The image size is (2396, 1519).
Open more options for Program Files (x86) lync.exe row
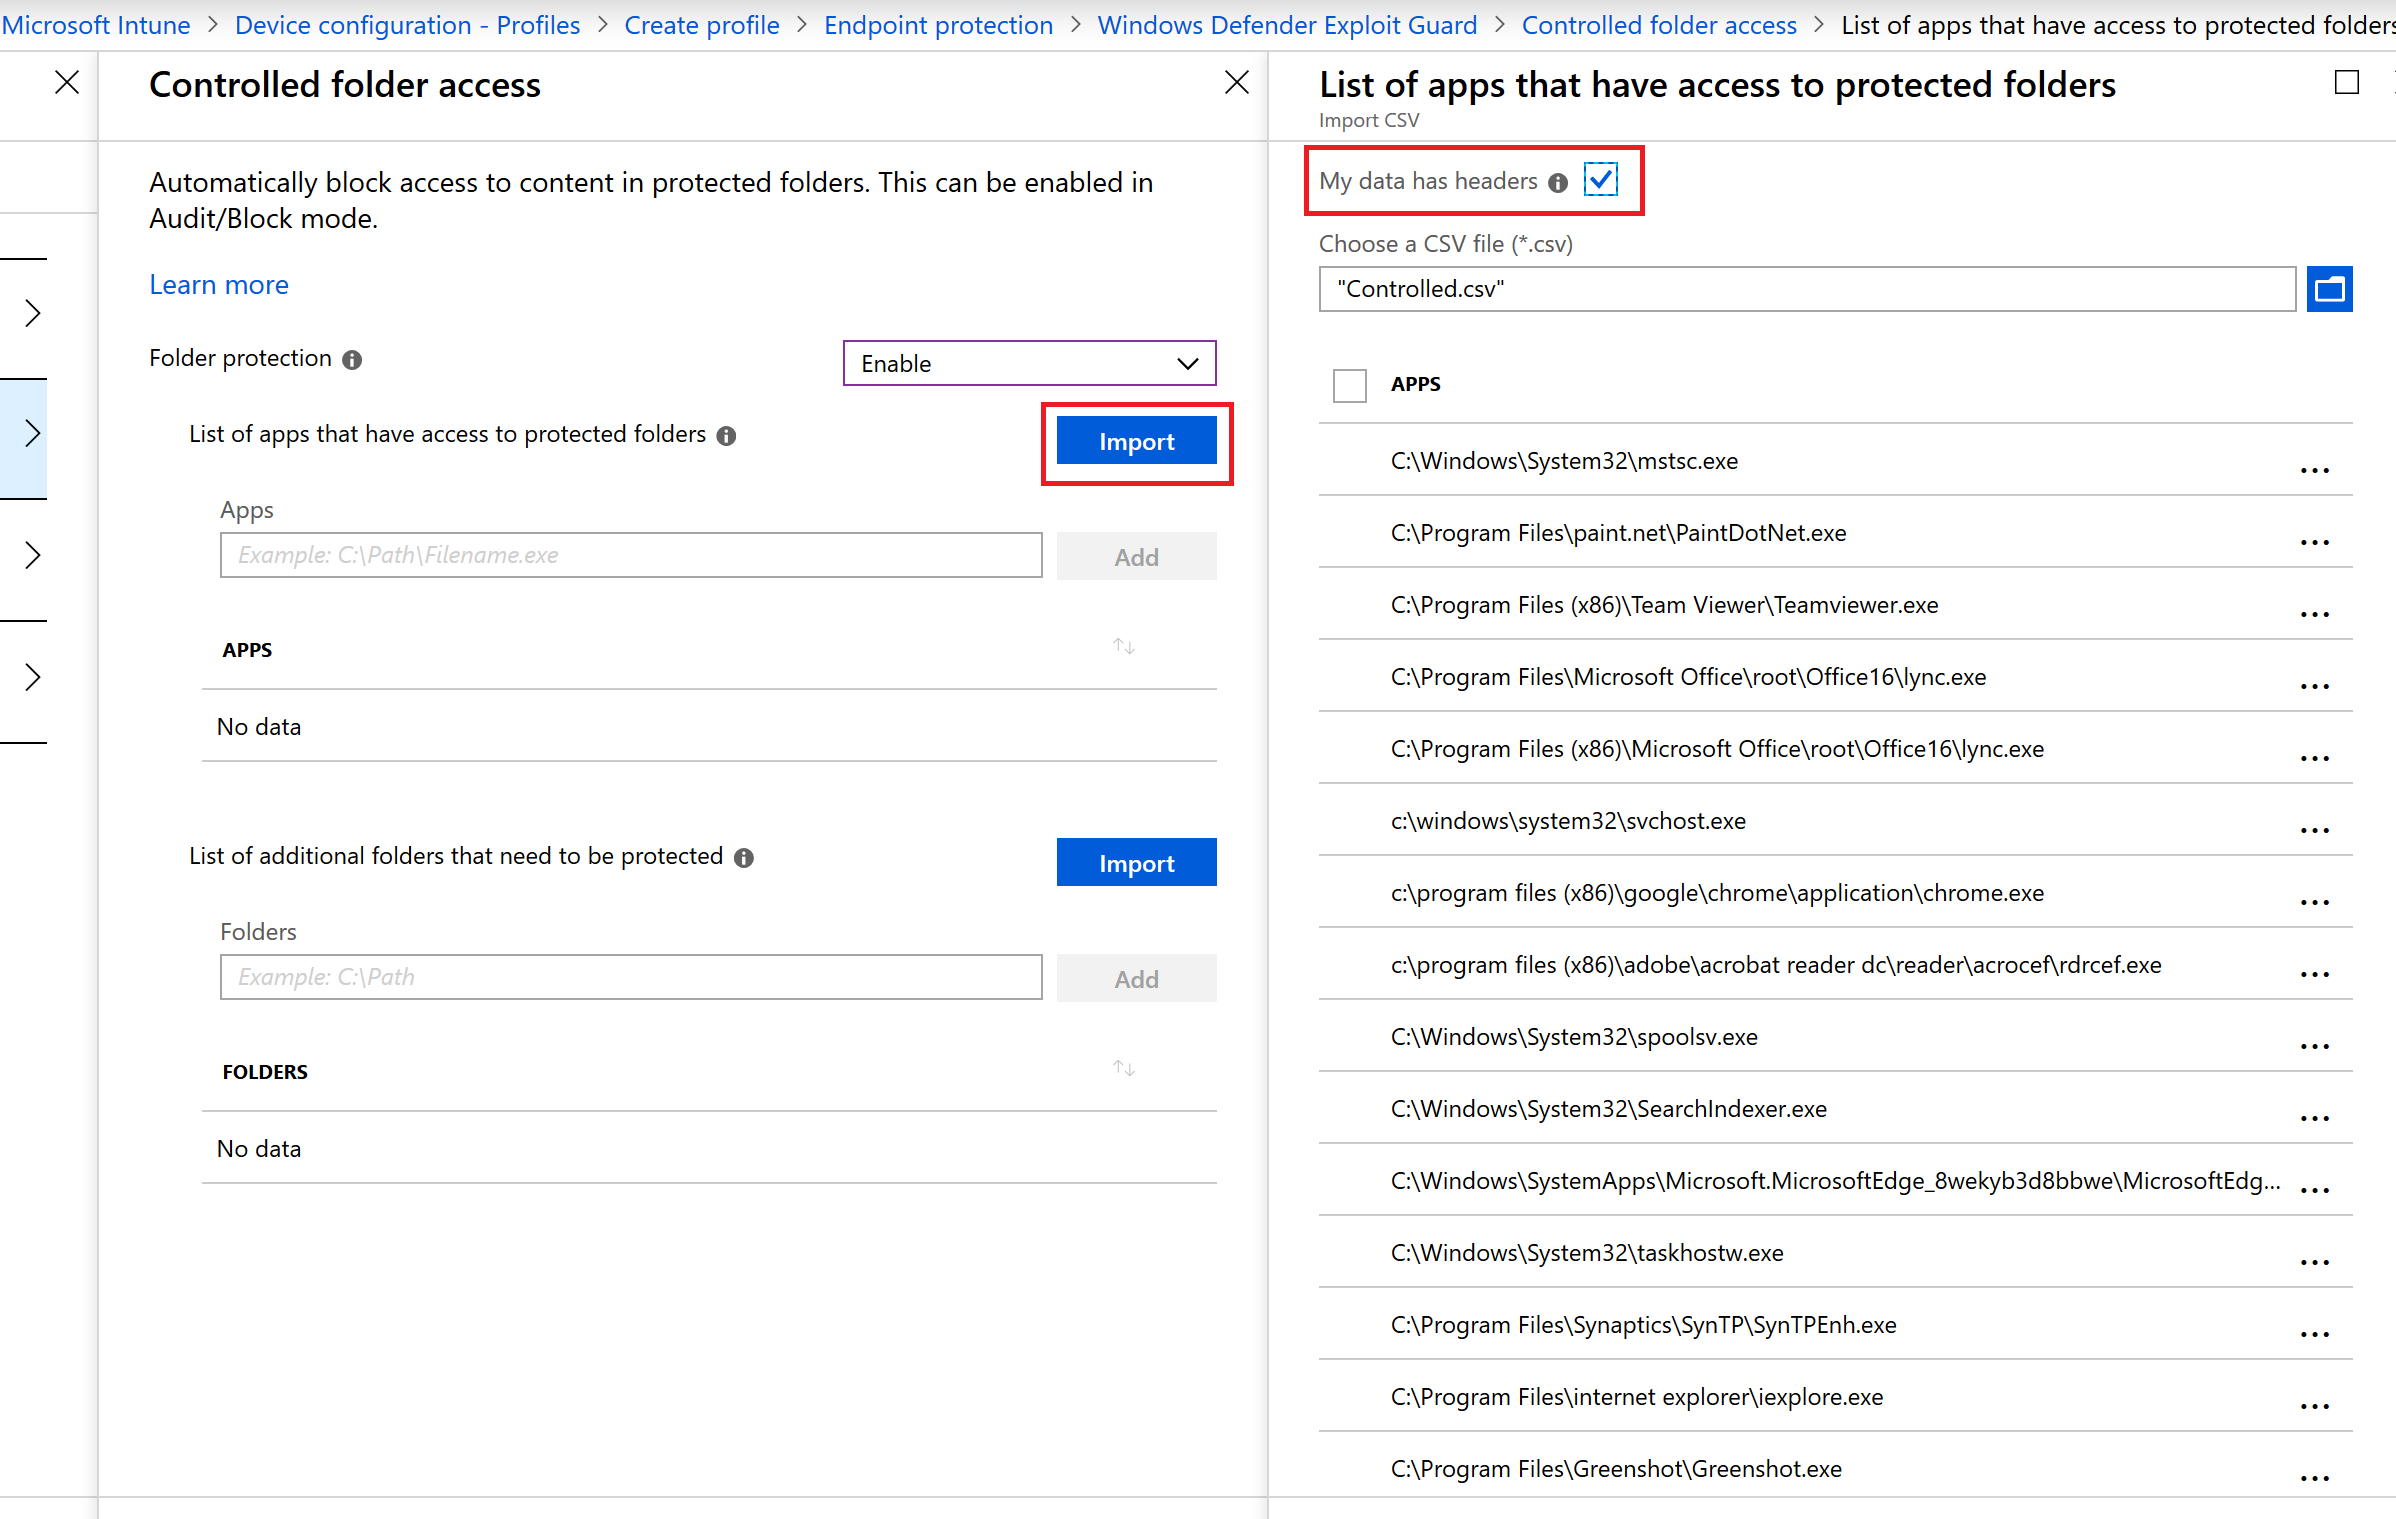[x=2315, y=757]
